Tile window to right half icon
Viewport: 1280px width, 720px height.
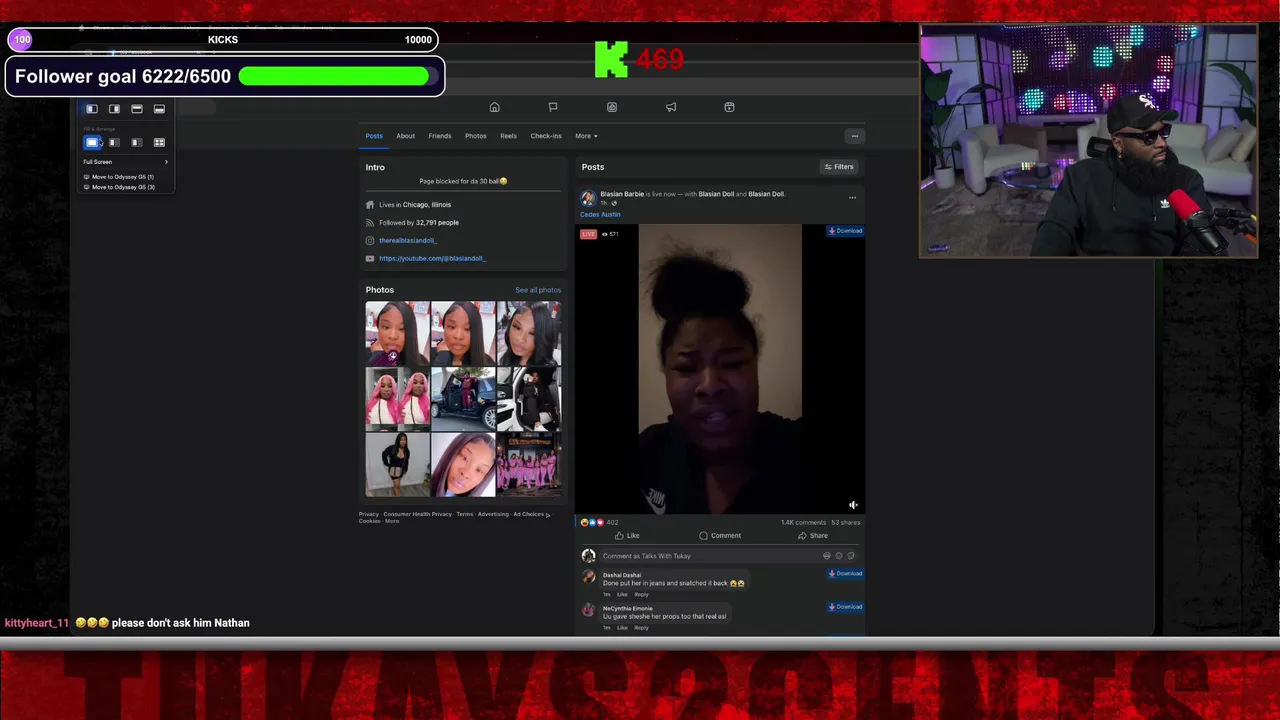tap(114, 109)
